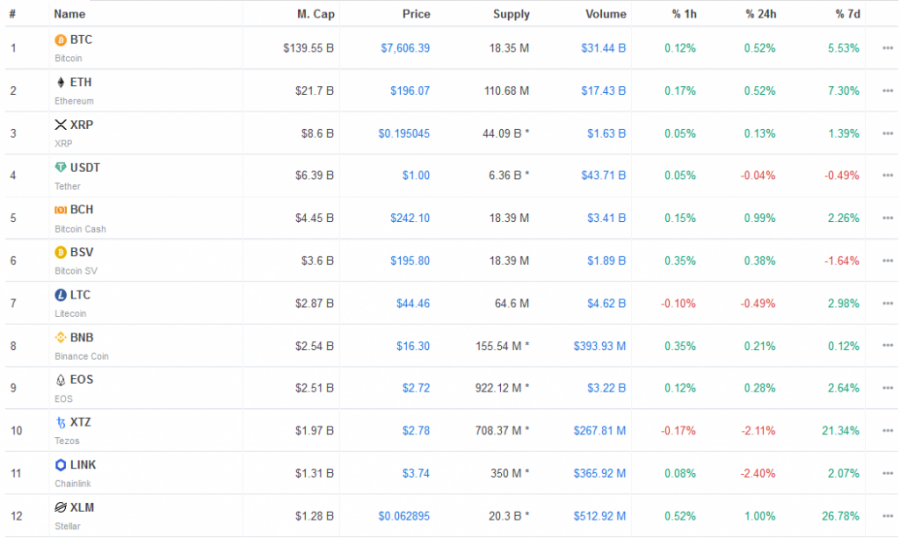Sort table by the Name column header
The height and width of the screenshot is (538, 900).
click(69, 14)
